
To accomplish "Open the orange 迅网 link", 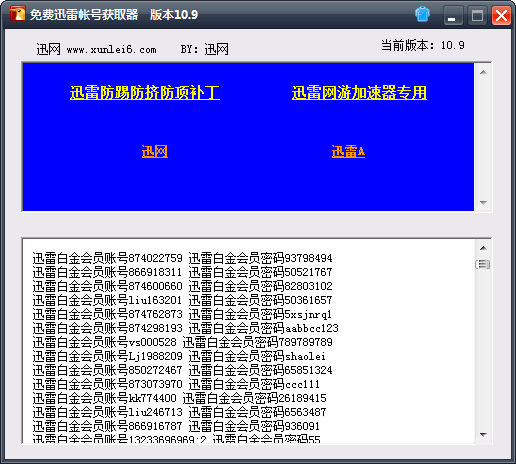I will coord(155,151).
